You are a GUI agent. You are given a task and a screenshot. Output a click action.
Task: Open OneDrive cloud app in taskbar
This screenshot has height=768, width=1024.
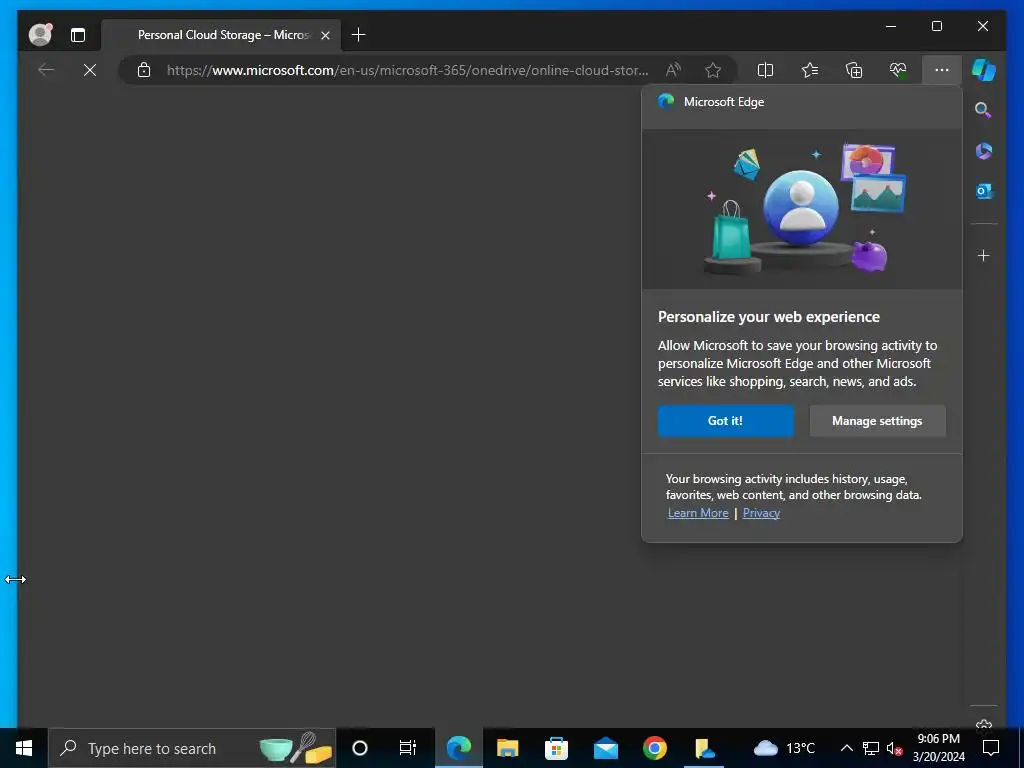[704, 748]
